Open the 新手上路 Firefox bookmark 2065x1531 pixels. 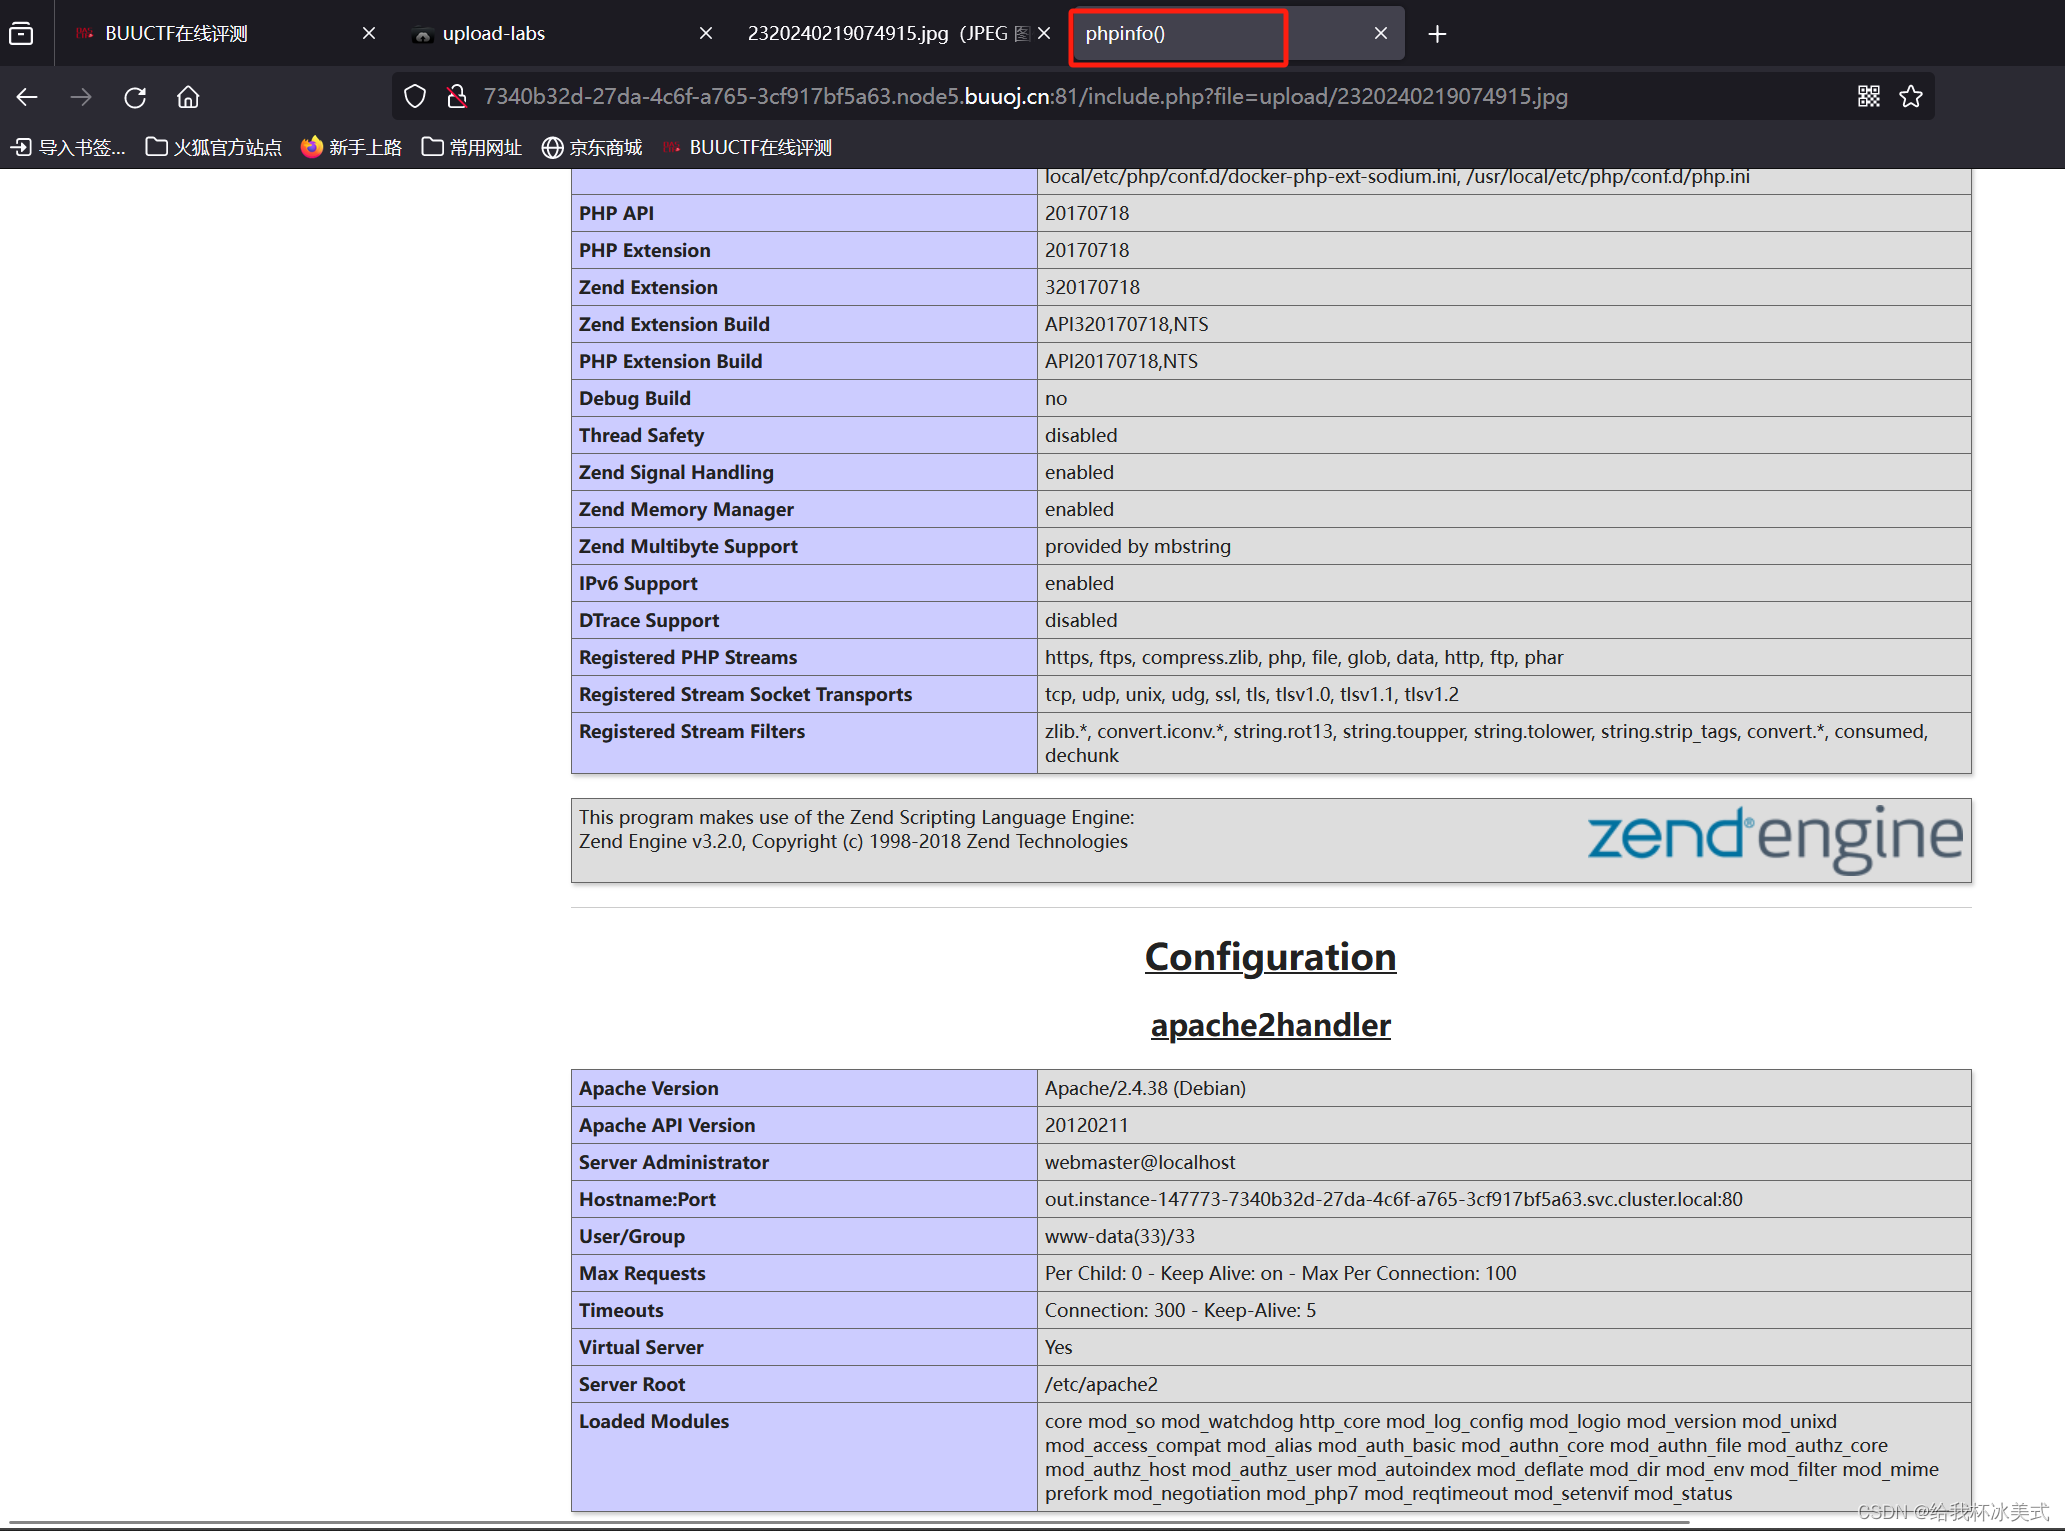point(352,148)
